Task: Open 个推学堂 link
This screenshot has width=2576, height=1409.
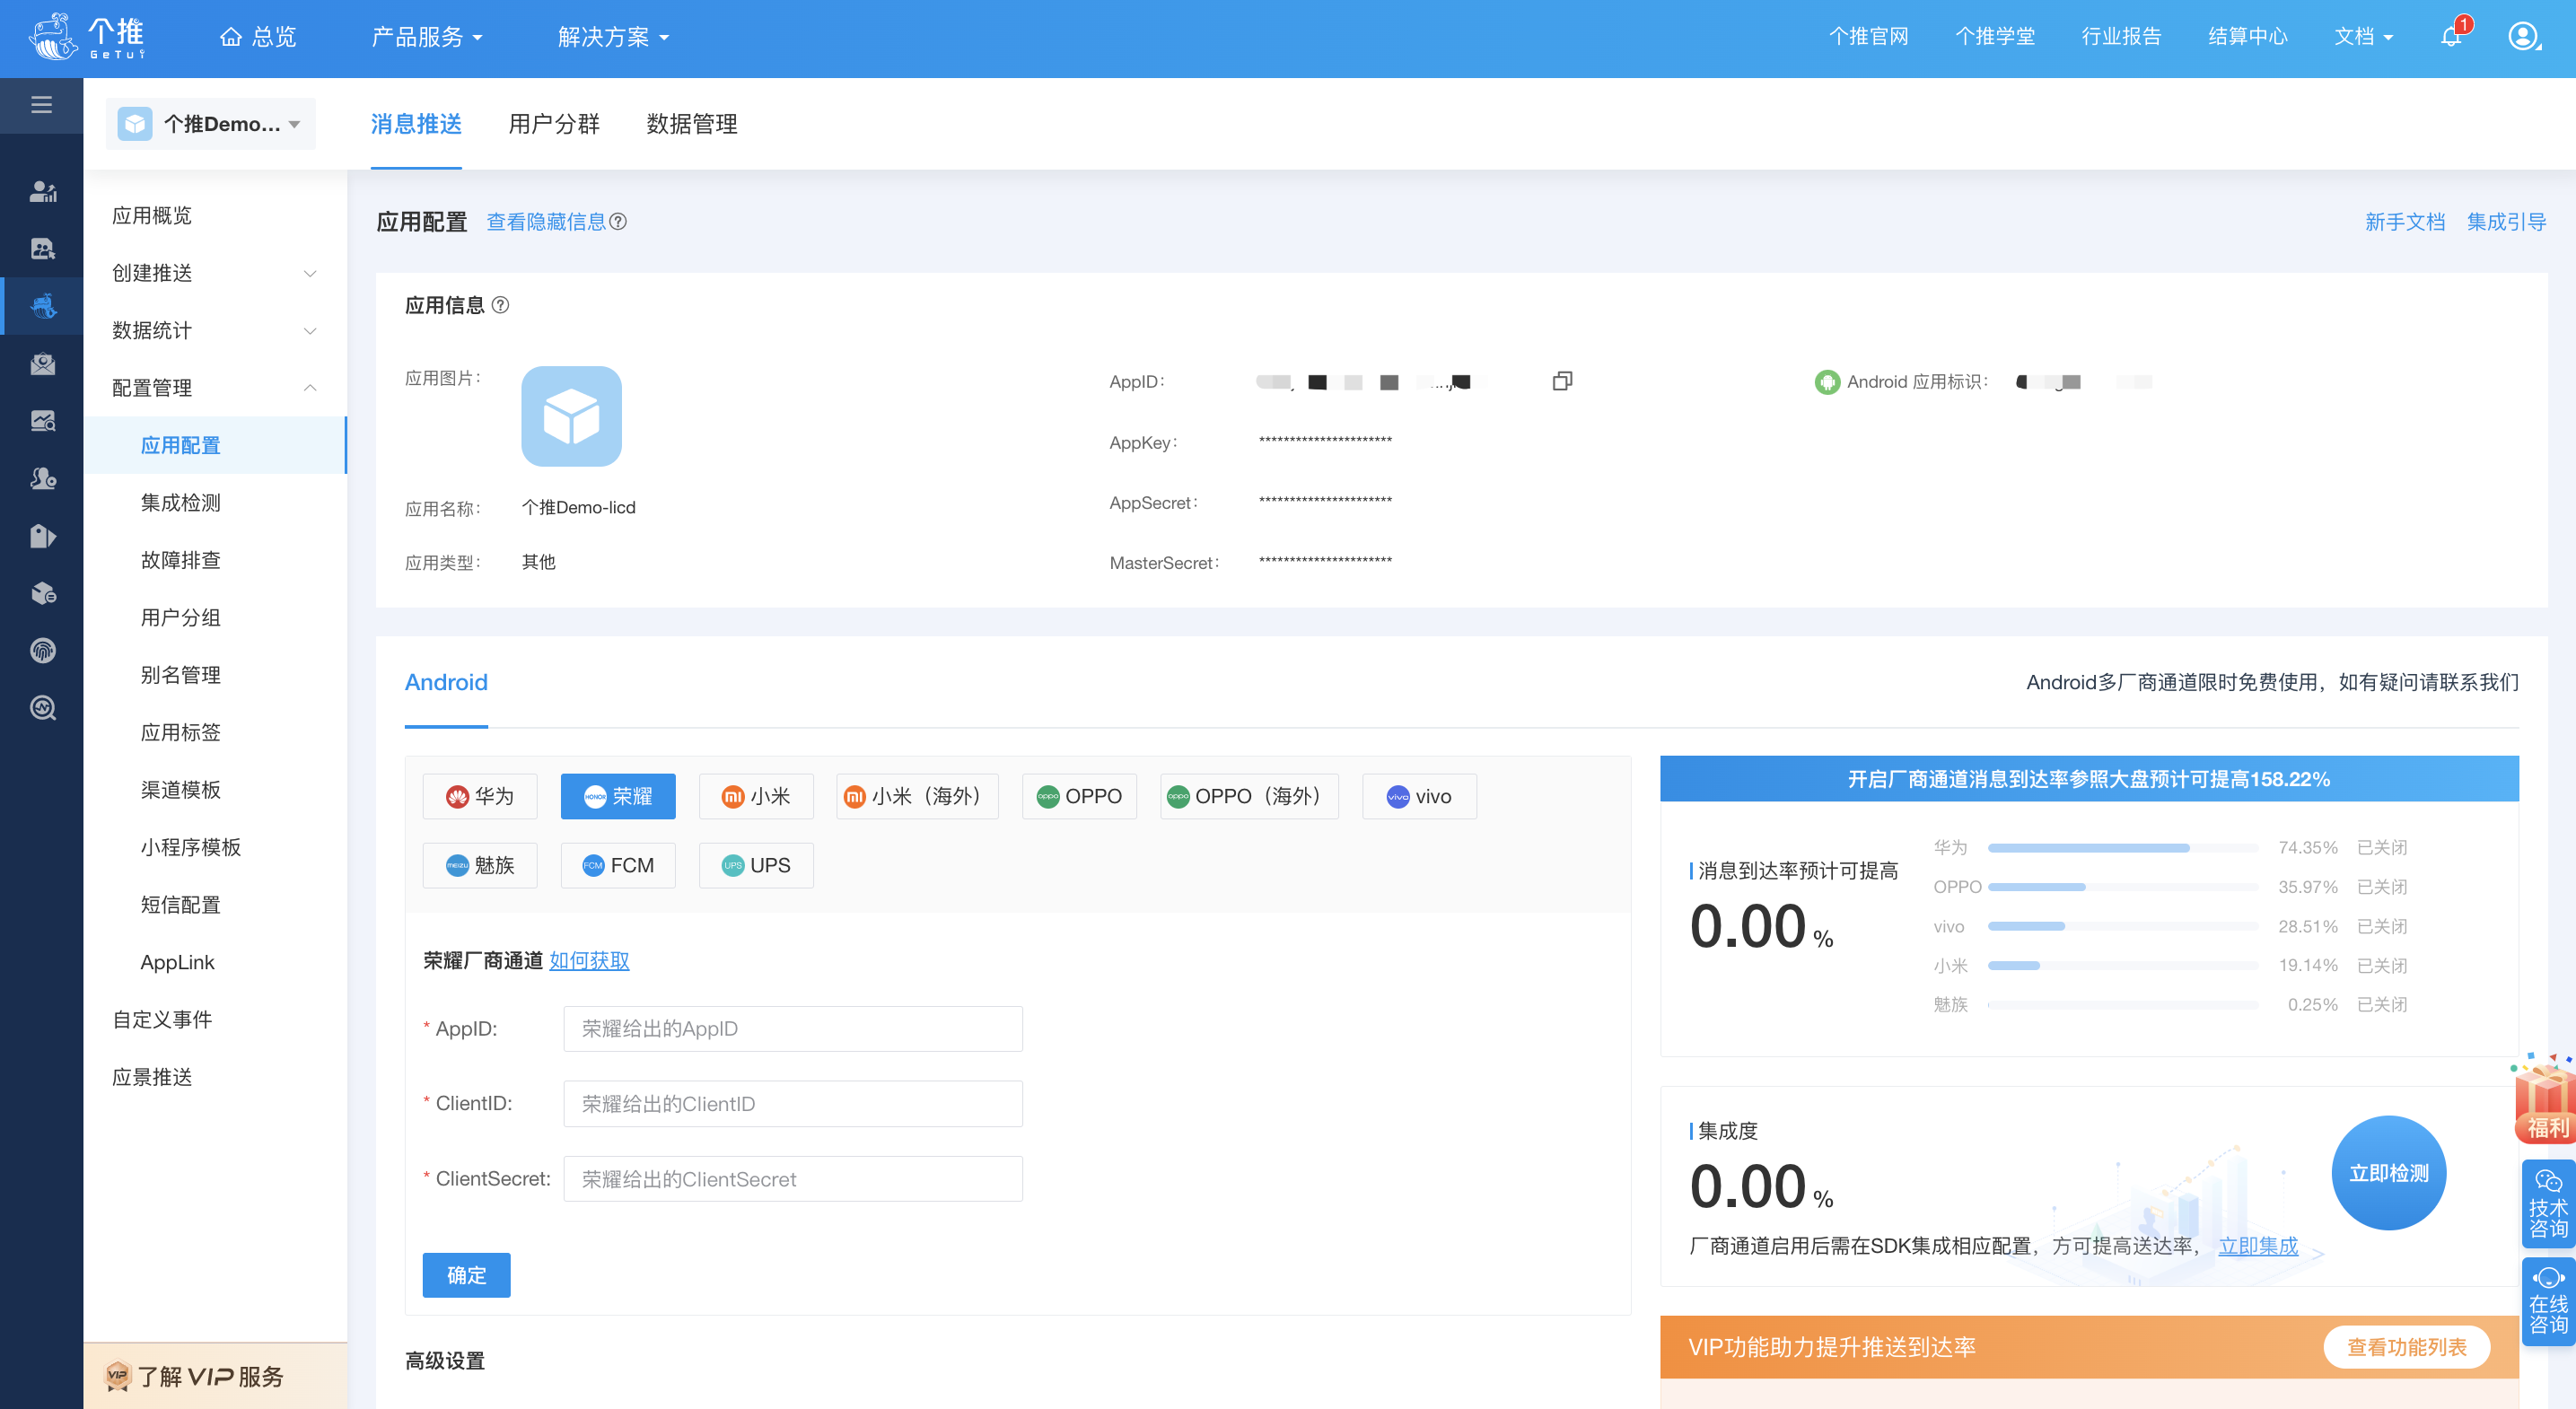Action: point(1995,37)
